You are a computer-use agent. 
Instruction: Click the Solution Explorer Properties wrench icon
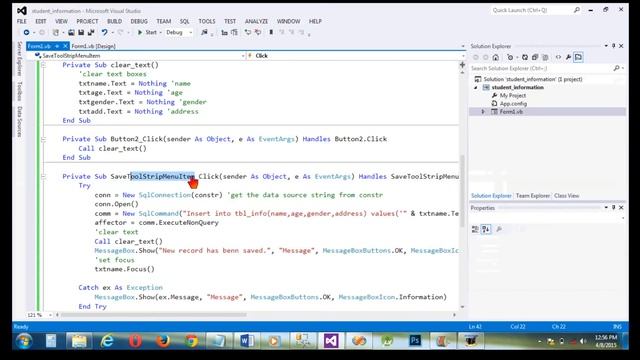[568, 57]
